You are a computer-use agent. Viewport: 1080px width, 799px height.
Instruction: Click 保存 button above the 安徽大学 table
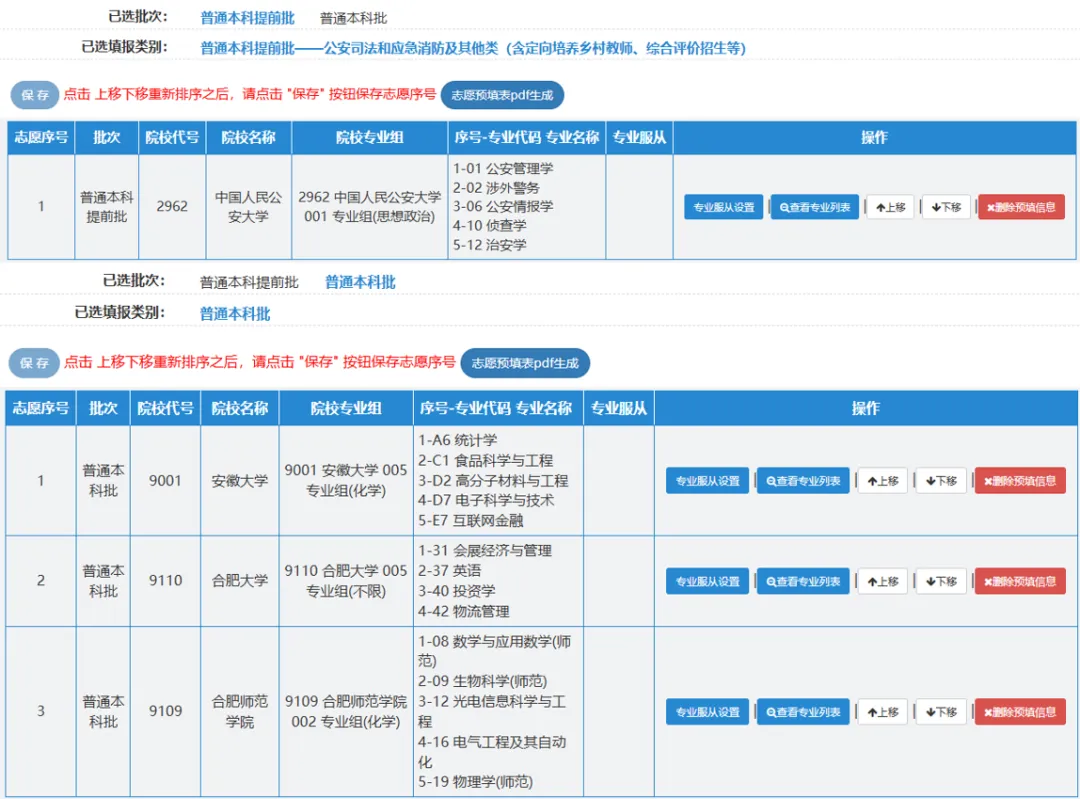tap(35, 363)
